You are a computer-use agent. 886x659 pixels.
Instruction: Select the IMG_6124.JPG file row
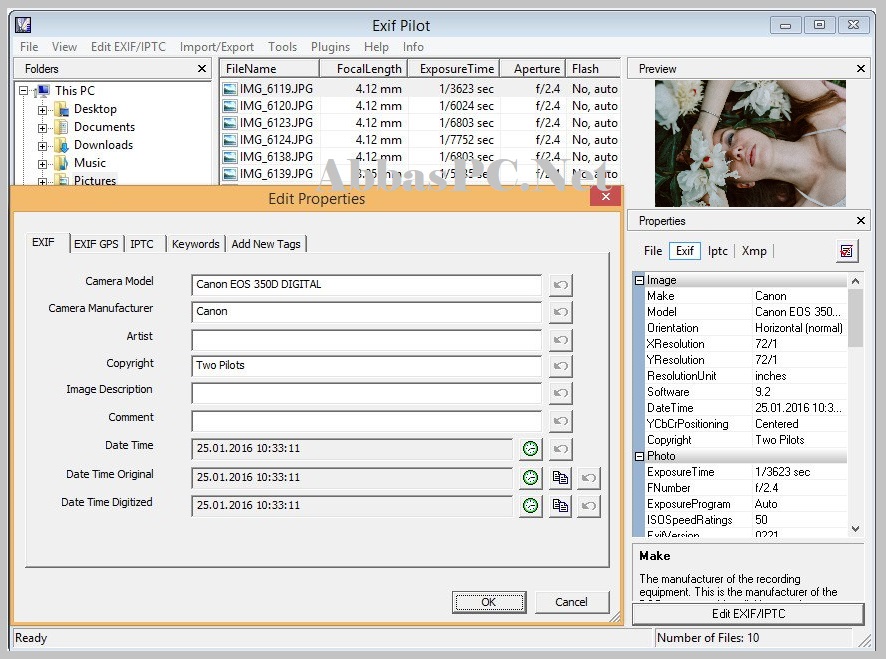[x=420, y=140]
